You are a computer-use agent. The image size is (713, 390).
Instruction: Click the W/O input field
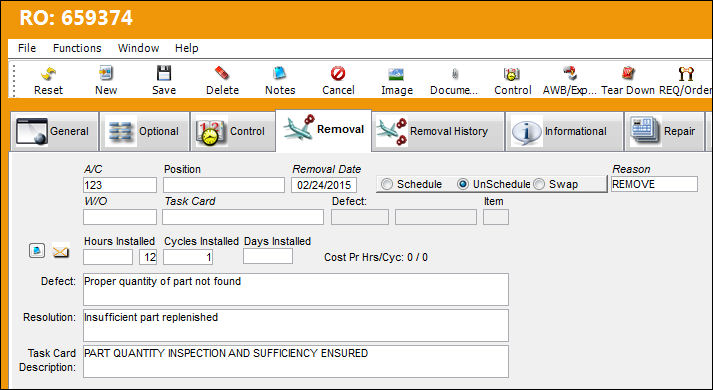[120, 217]
